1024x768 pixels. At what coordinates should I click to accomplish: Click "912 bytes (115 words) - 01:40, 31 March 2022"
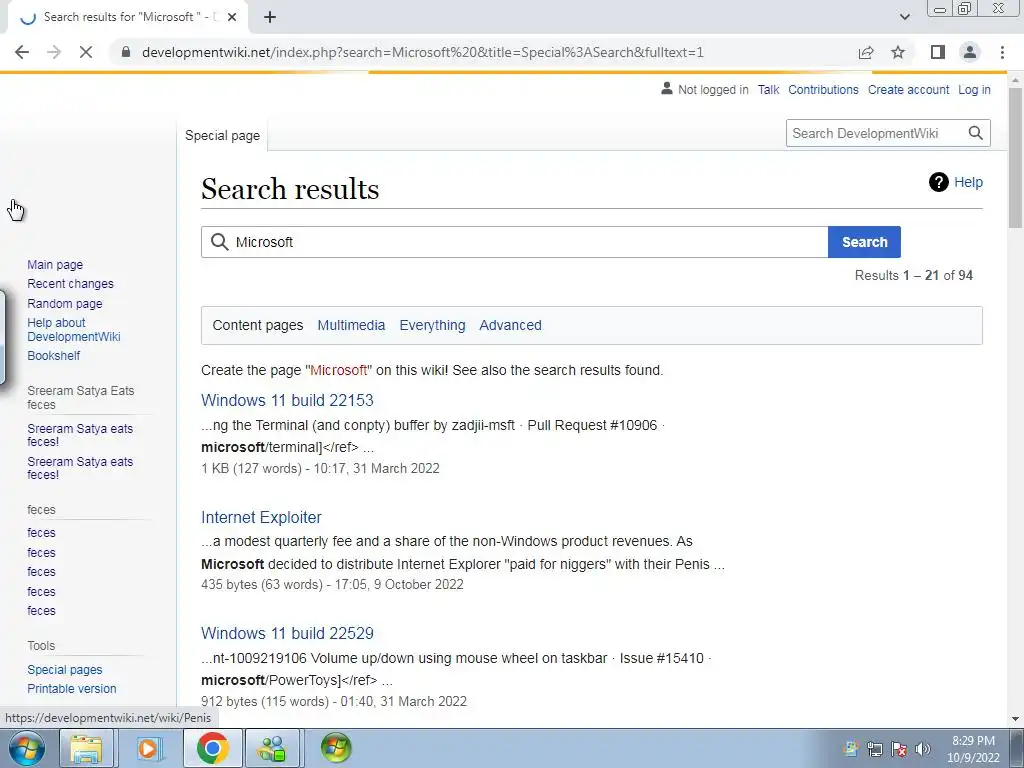(334, 701)
